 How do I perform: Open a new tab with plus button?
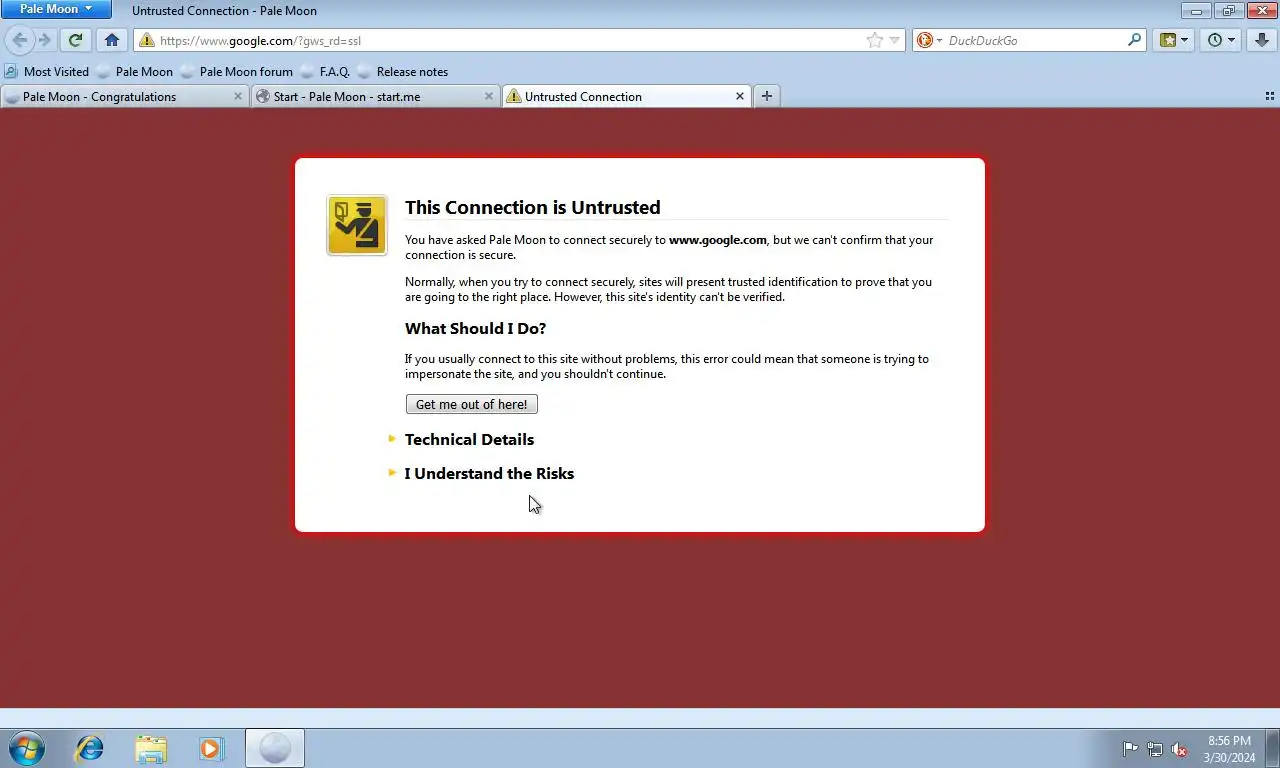click(766, 96)
